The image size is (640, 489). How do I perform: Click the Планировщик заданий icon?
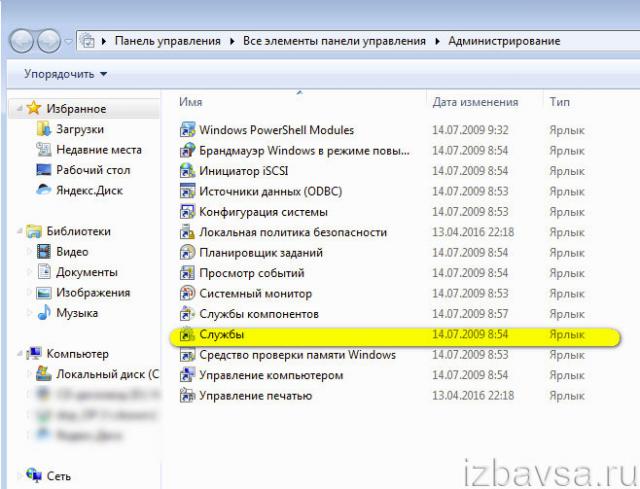click(x=187, y=252)
